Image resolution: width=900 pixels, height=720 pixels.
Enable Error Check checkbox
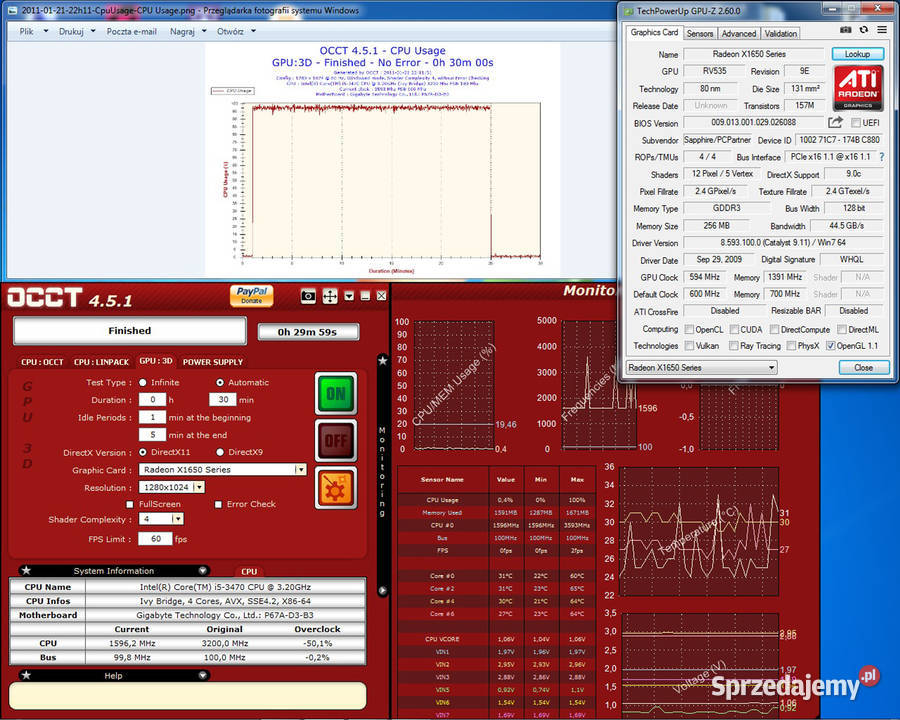pyautogui.click(x=218, y=504)
